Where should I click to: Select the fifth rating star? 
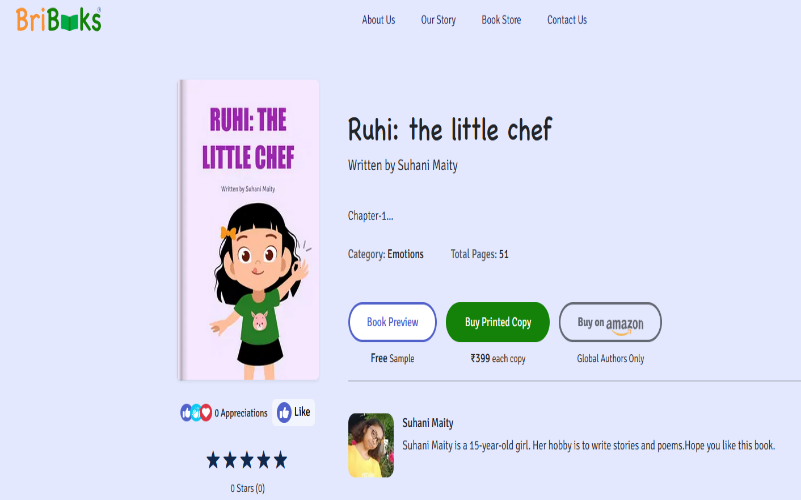click(280, 460)
